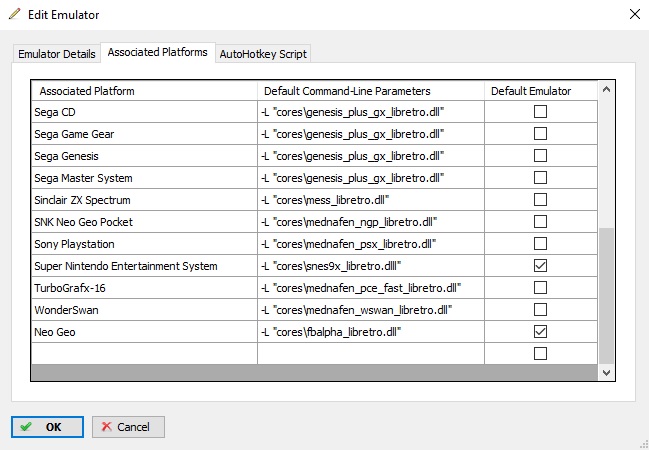Select the Sinclair ZX Spectrum cell
This screenshot has height=450, width=649.
tap(144, 200)
